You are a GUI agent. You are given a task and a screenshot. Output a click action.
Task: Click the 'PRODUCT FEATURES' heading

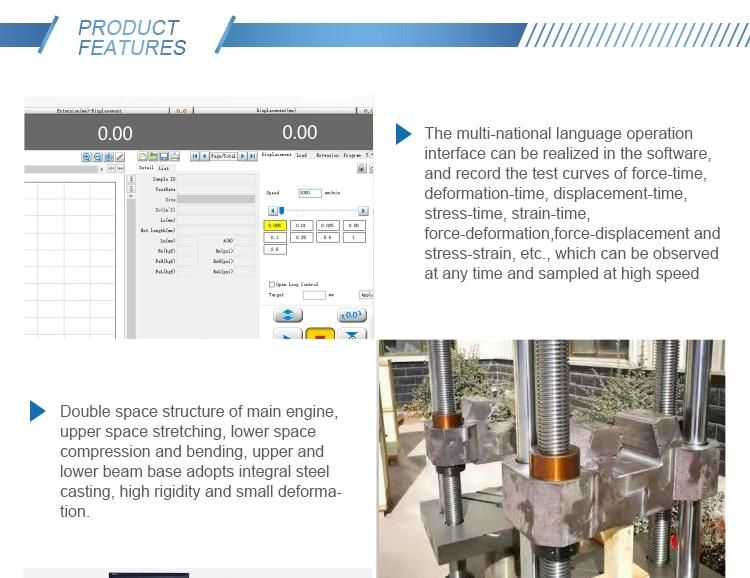(x=132, y=37)
